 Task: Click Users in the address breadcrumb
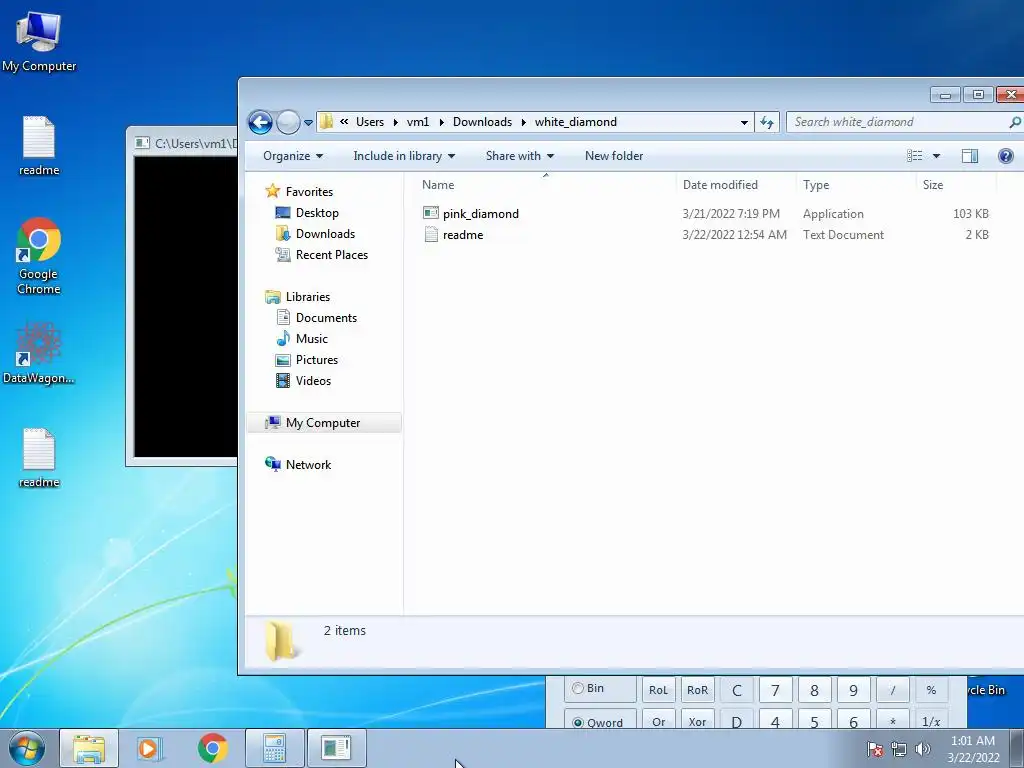370,122
